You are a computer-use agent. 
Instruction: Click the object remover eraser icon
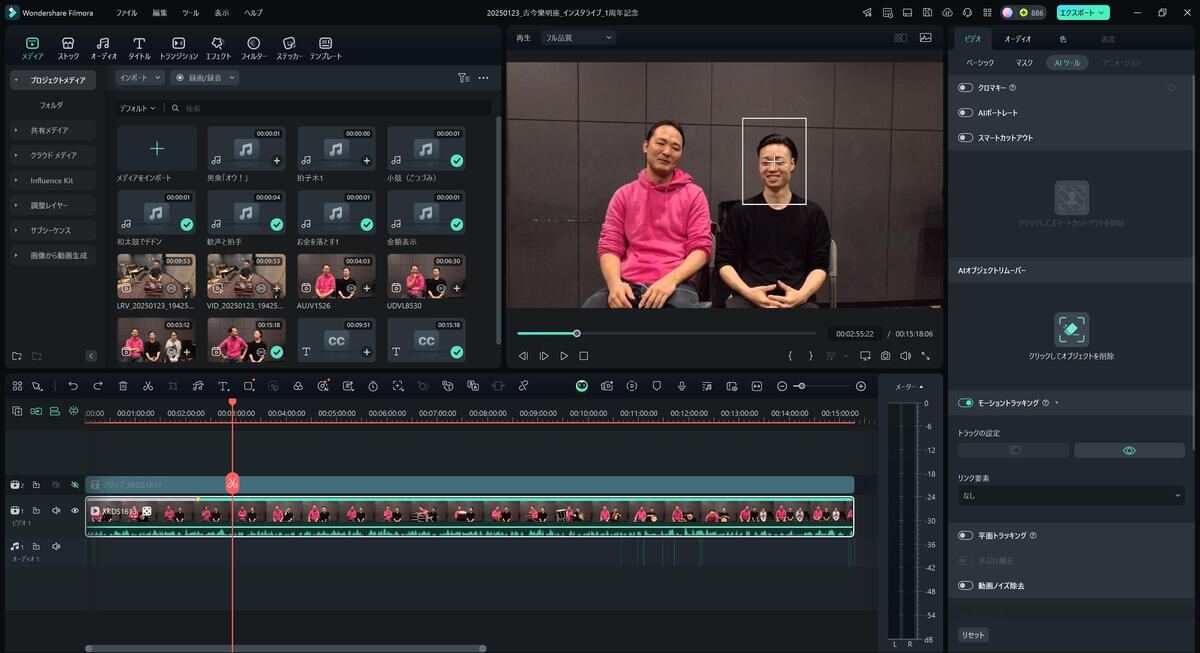(1072, 329)
